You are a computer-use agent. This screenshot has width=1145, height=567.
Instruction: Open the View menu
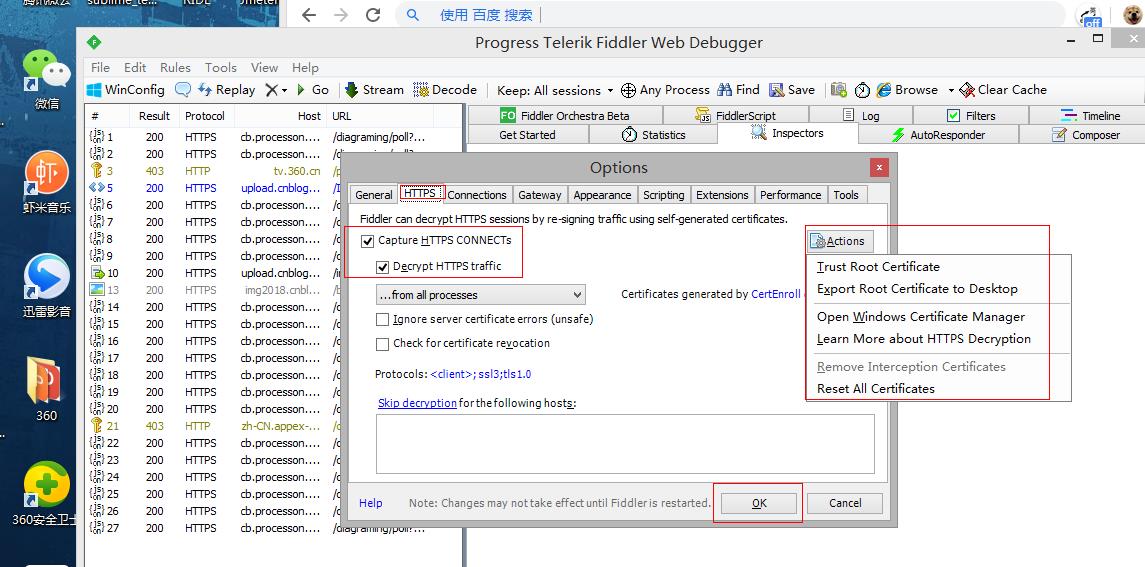tap(264, 67)
